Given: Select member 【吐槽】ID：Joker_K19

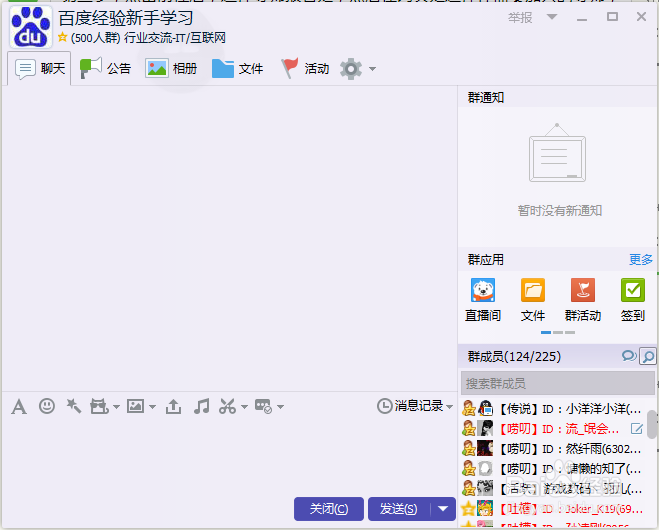Looking at the screenshot, I should point(556,509).
